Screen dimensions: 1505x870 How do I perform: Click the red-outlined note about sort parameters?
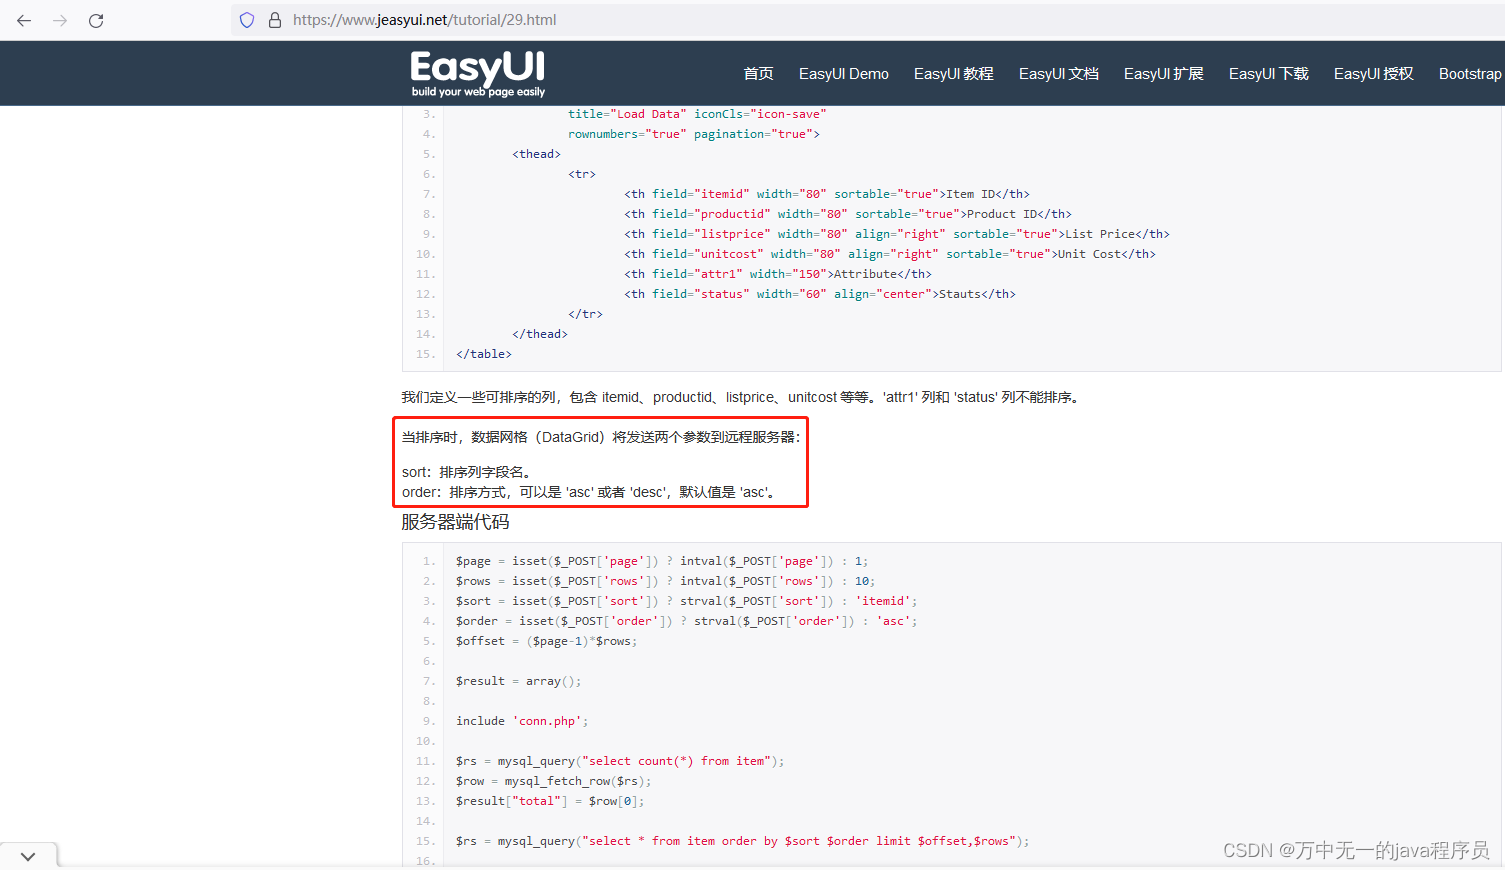(600, 462)
